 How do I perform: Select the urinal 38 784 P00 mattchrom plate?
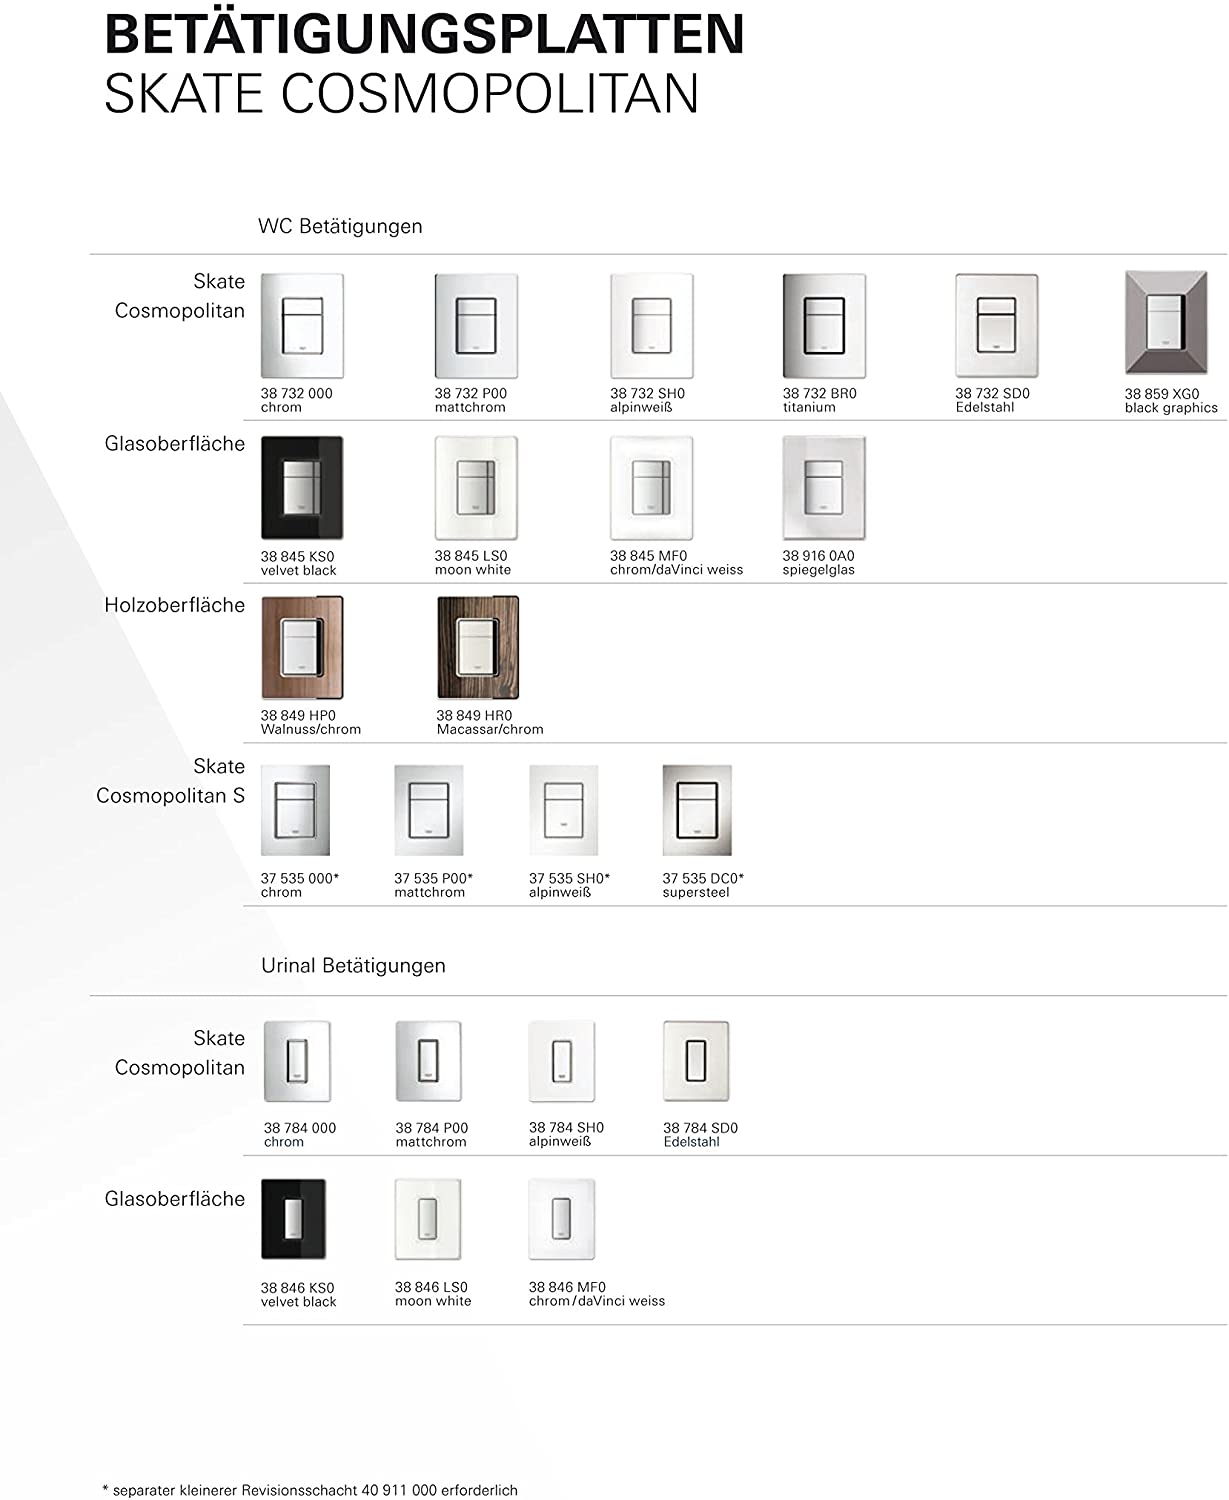coord(429,1062)
